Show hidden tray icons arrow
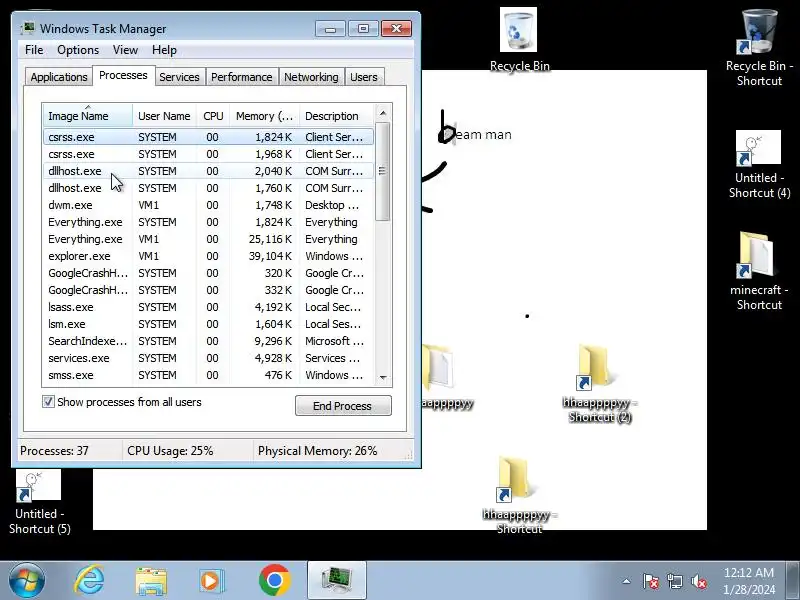The image size is (800, 600). click(627, 581)
